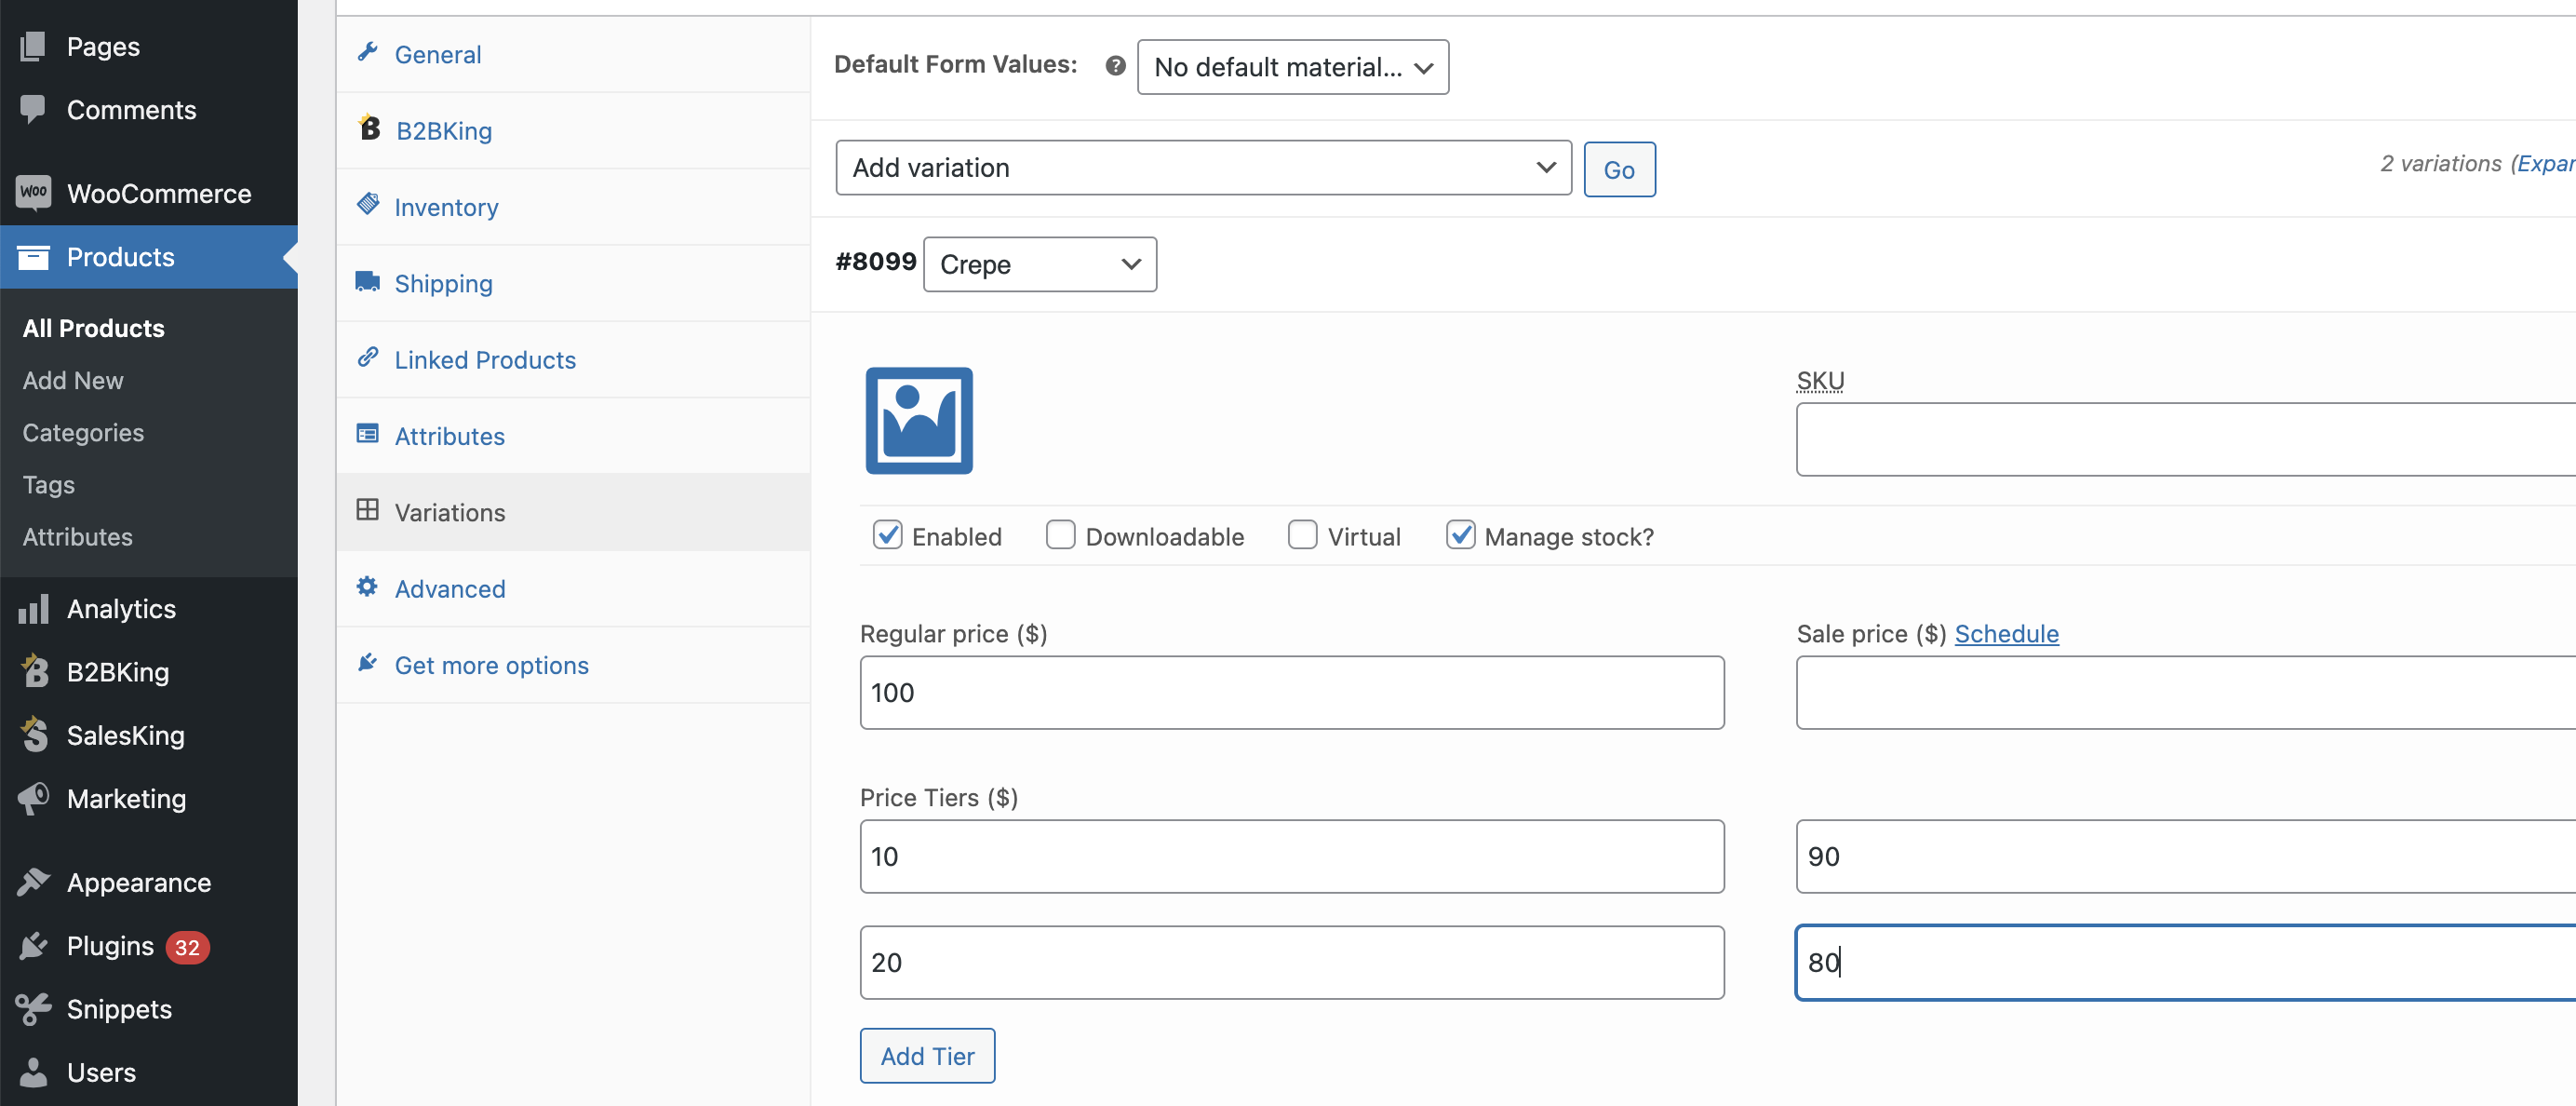Open Categories under Products menu
2576x1106 pixels.
[x=83, y=432]
